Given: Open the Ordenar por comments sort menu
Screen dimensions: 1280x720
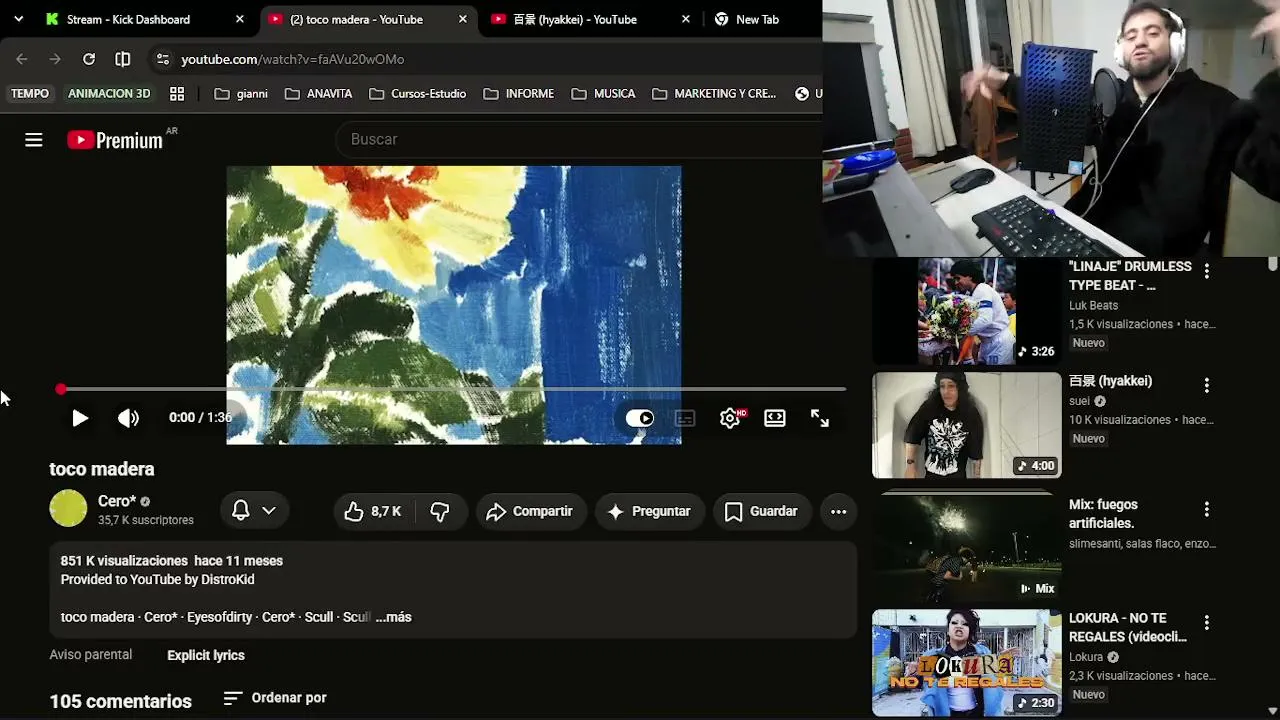Looking at the screenshot, I should click(x=275, y=698).
